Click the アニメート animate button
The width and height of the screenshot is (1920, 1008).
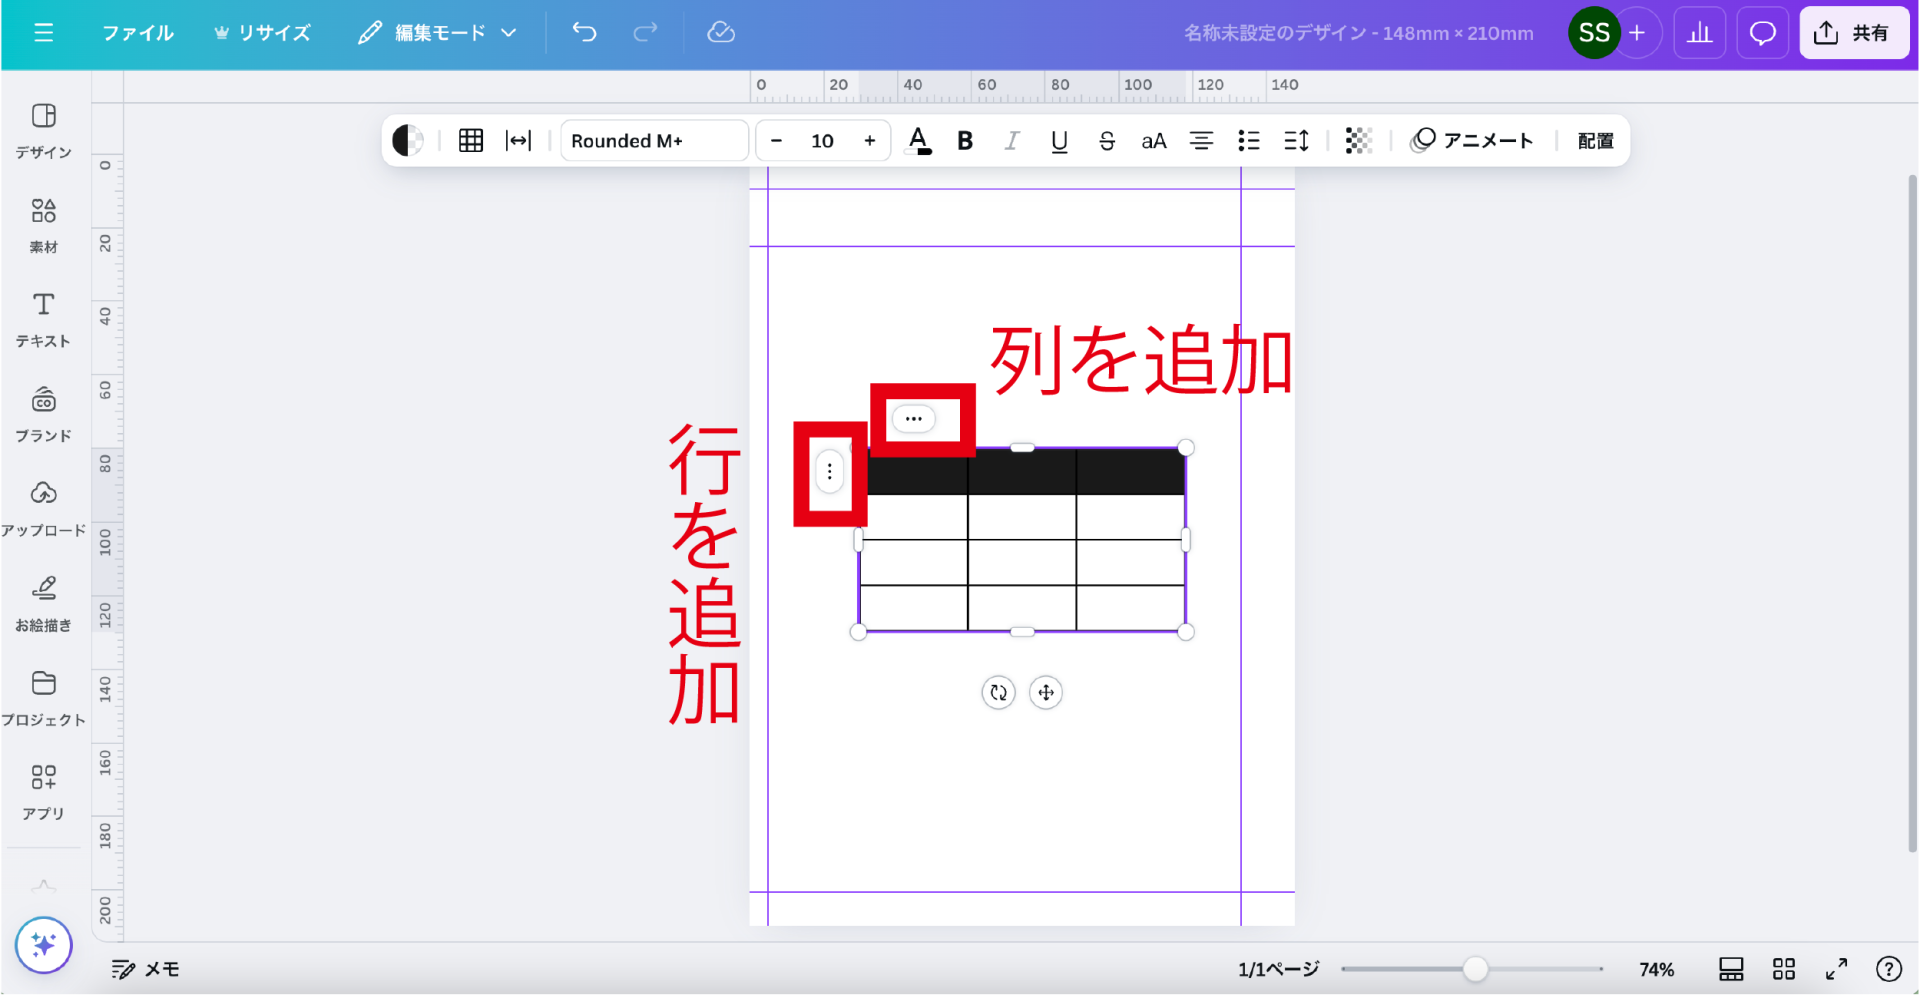1471,141
